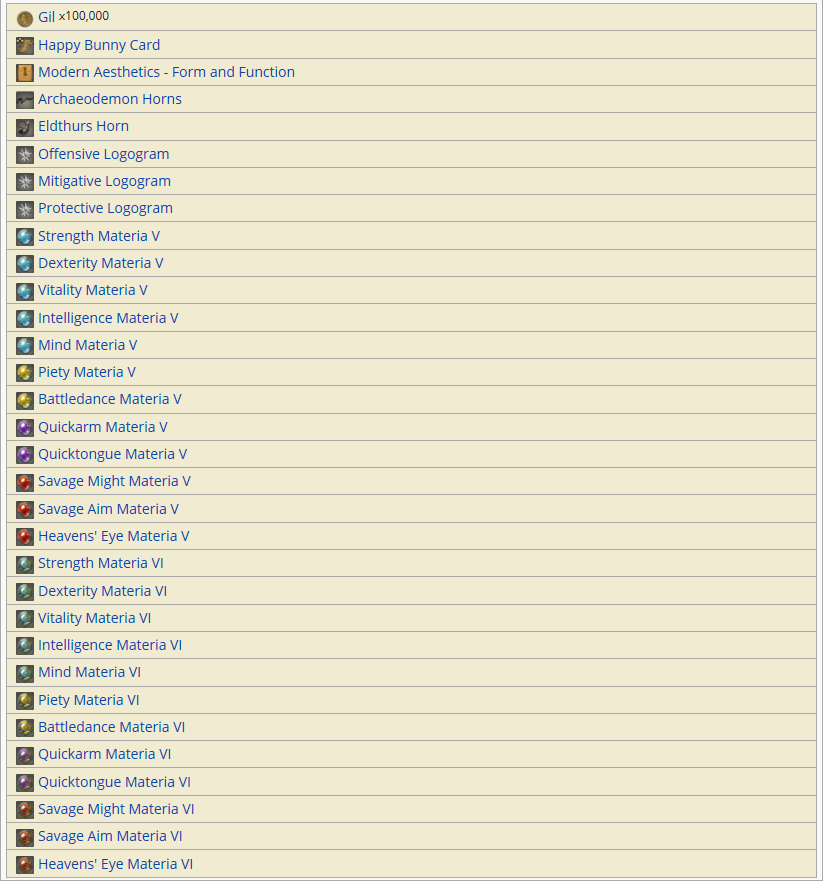823x881 pixels.
Task: Follow the Intelligence Materia V link
Action: (108, 318)
